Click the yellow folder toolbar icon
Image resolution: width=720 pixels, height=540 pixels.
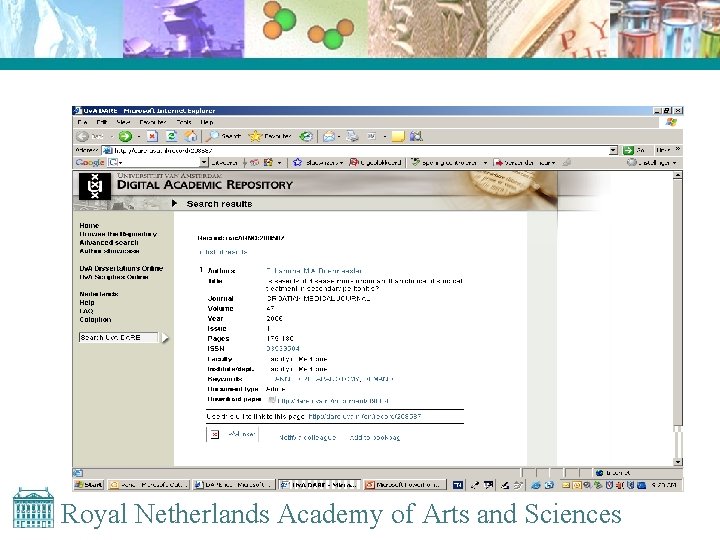tap(398, 136)
